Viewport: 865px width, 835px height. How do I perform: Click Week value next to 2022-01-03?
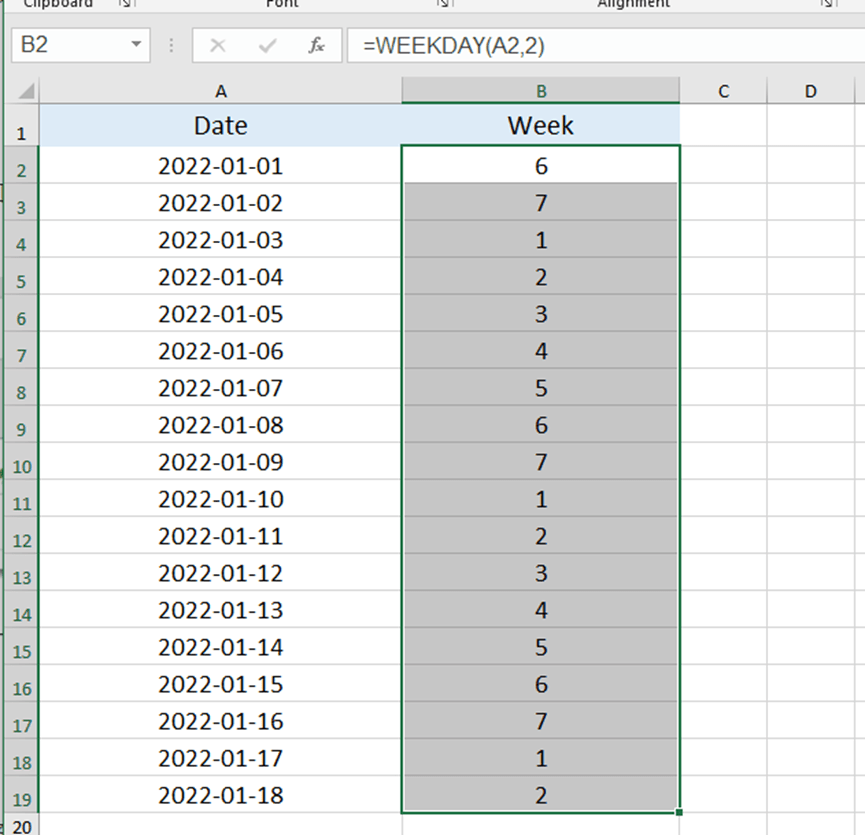click(x=541, y=239)
